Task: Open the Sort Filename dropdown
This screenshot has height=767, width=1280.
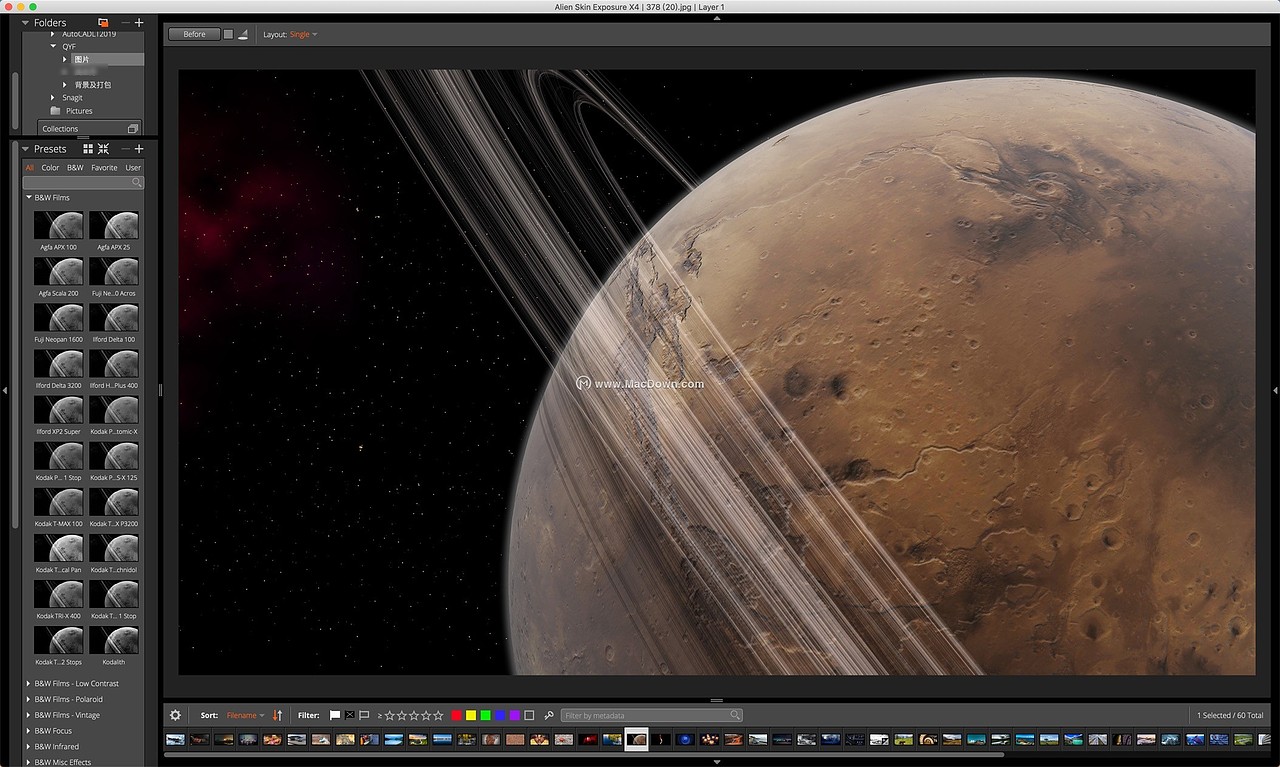Action: (246, 715)
